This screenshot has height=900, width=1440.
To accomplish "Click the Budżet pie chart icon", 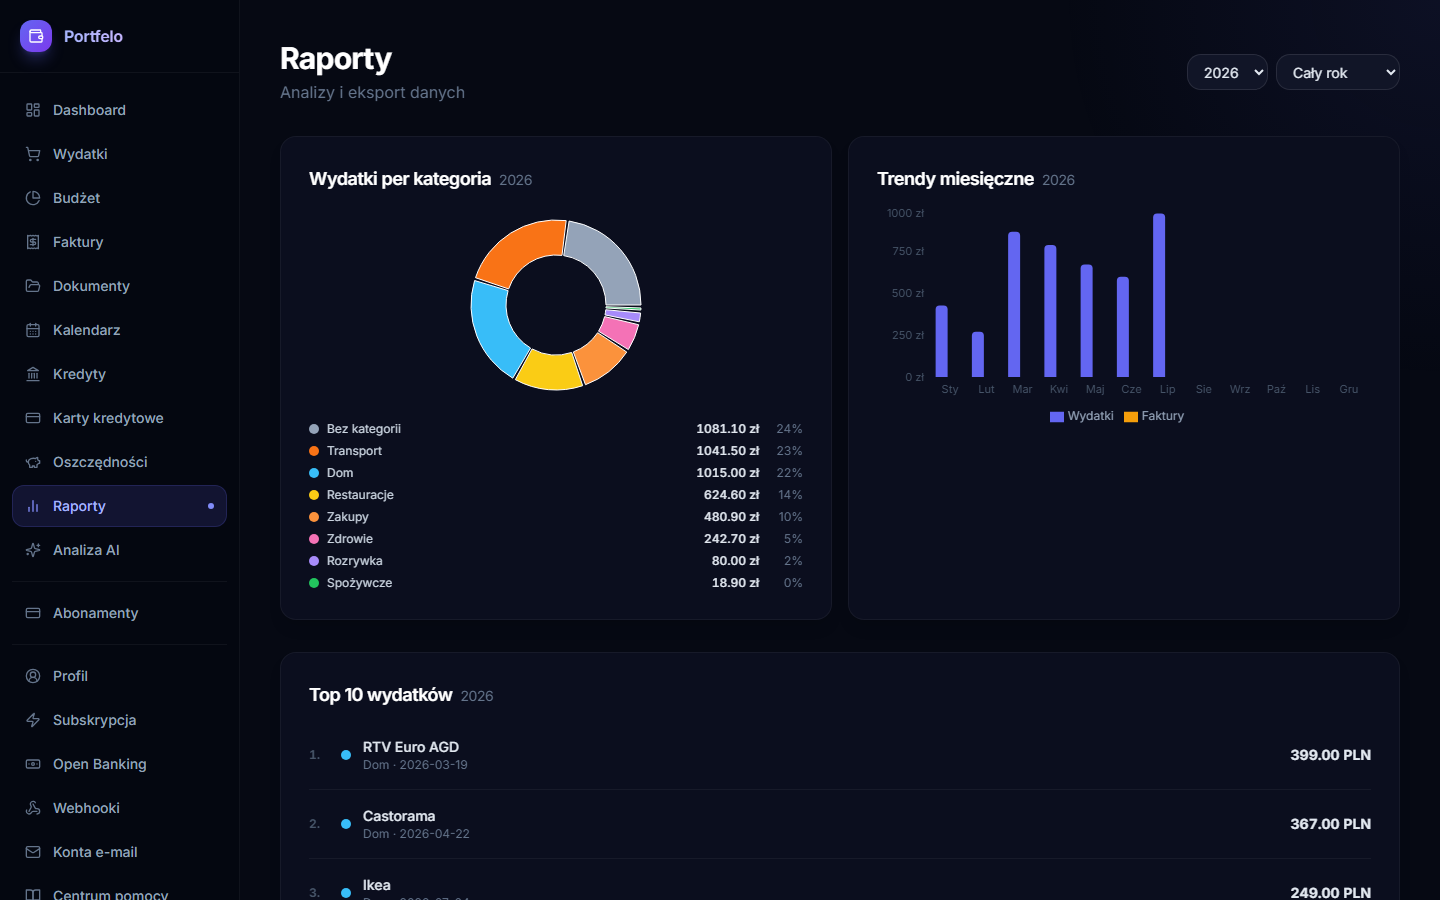I will click(33, 198).
